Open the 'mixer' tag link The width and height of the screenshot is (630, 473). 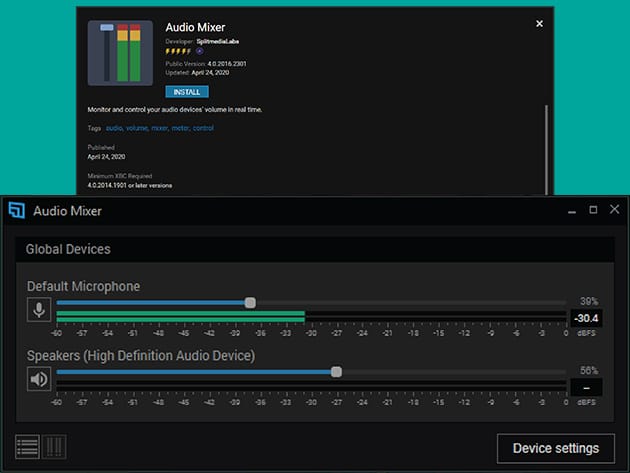click(x=159, y=128)
